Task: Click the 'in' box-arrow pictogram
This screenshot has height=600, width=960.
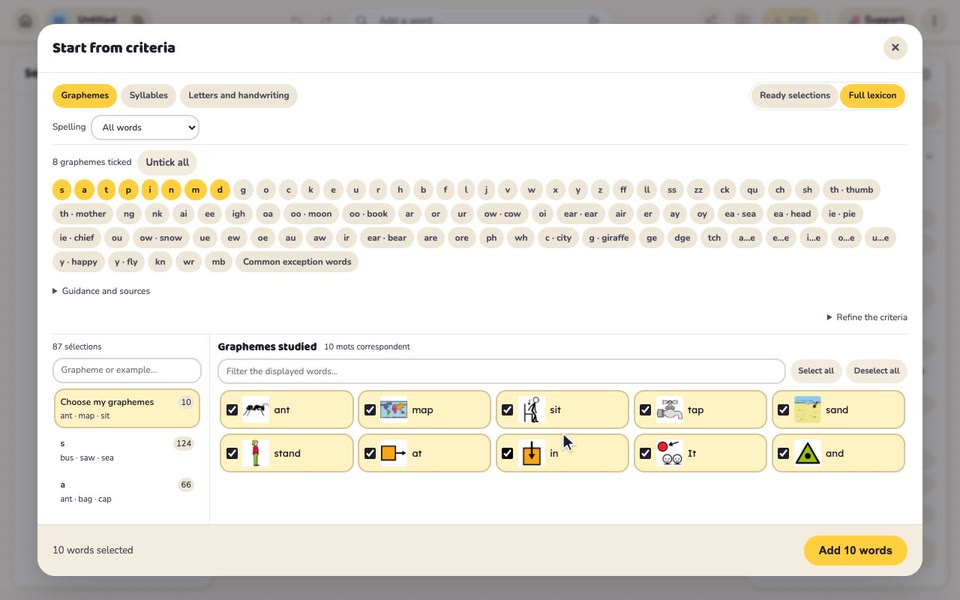Action: click(x=531, y=453)
